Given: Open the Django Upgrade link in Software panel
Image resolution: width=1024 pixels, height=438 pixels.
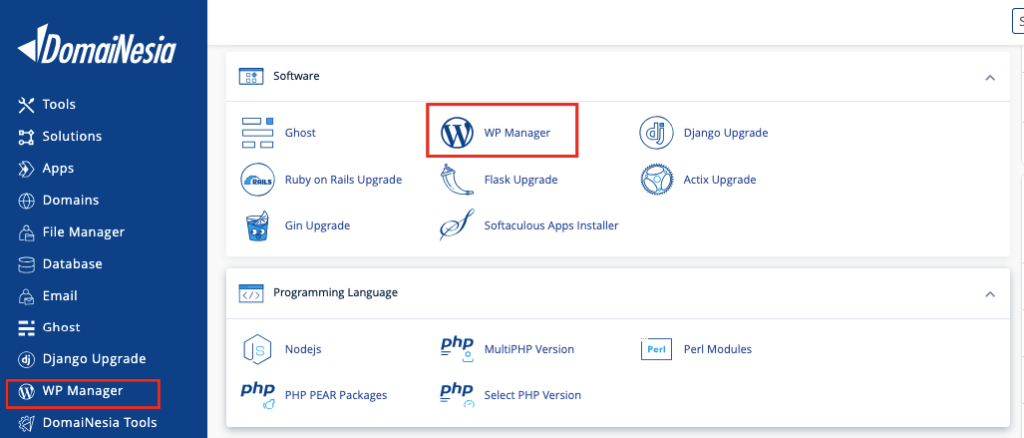Looking at the screenshot, I should pyautogui.click(x=726, y=133).
